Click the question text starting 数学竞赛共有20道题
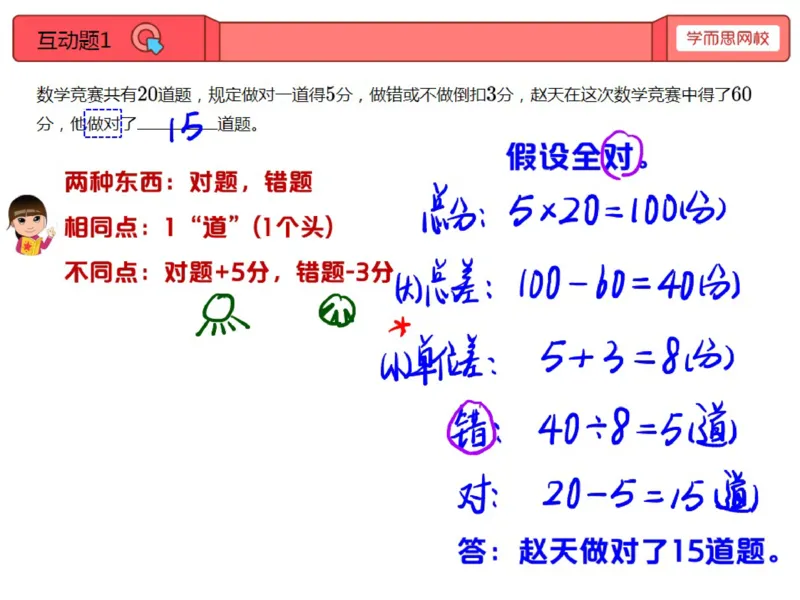 pos(393,109)
